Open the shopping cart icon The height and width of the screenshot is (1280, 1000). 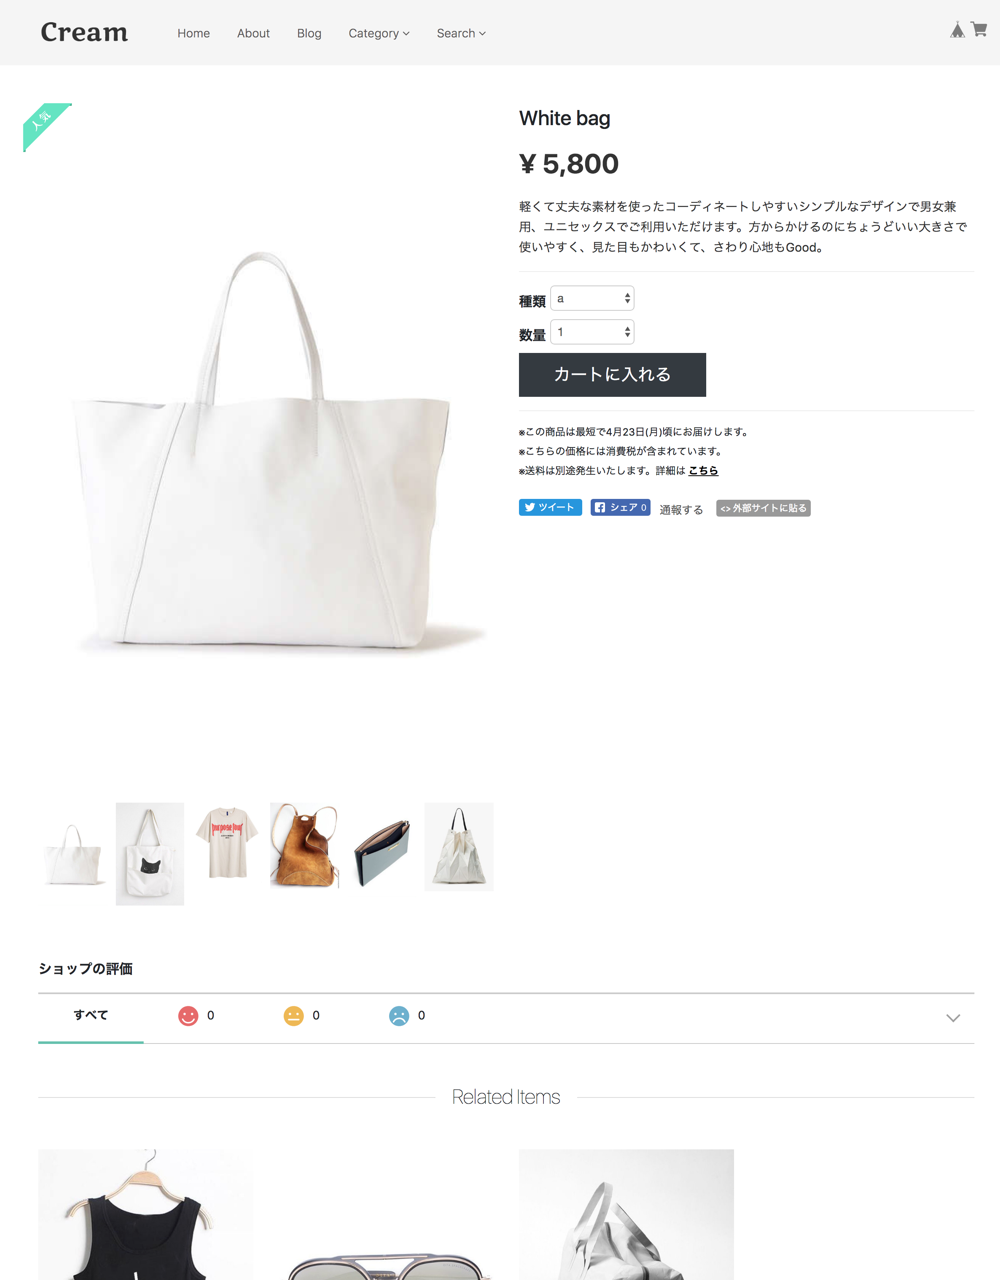[980, 30]
